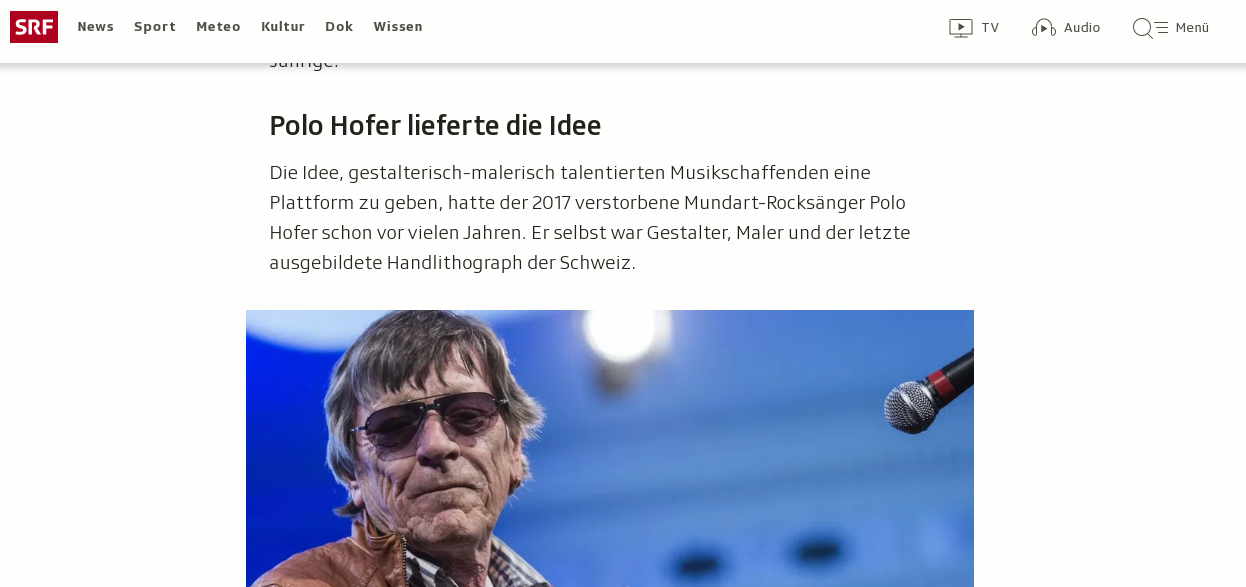Click the Audio headphones play icon
The image size is (1246, 587).
[x=1044, y=28]
